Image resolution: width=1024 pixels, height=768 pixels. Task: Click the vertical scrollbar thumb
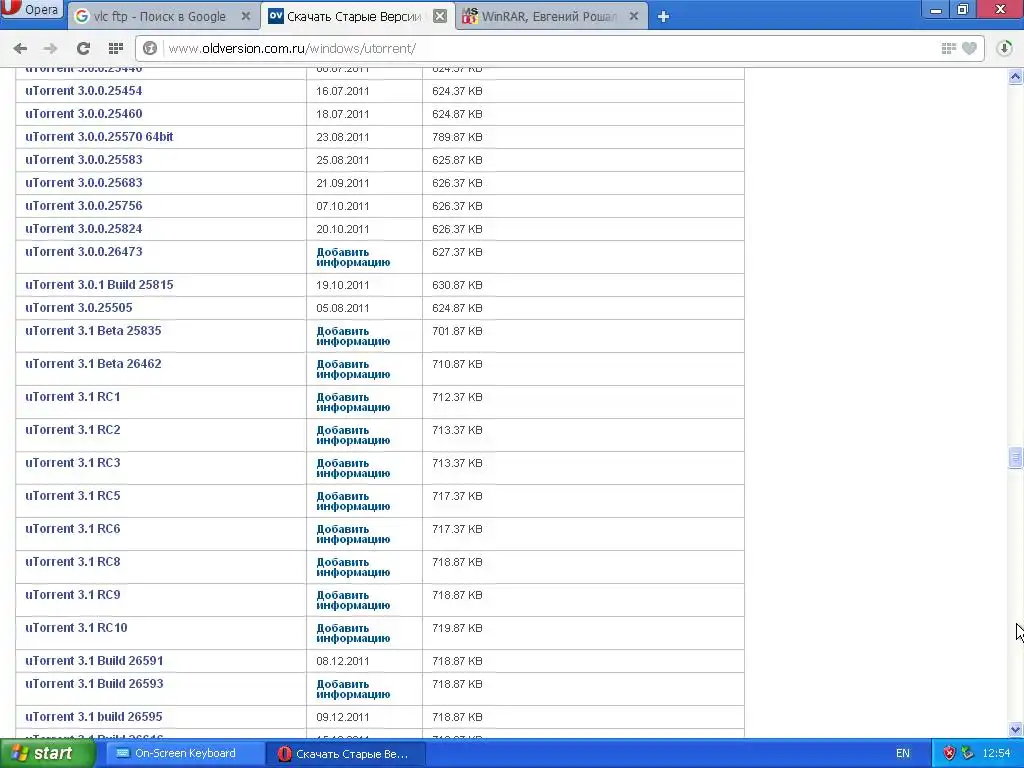1015,458
